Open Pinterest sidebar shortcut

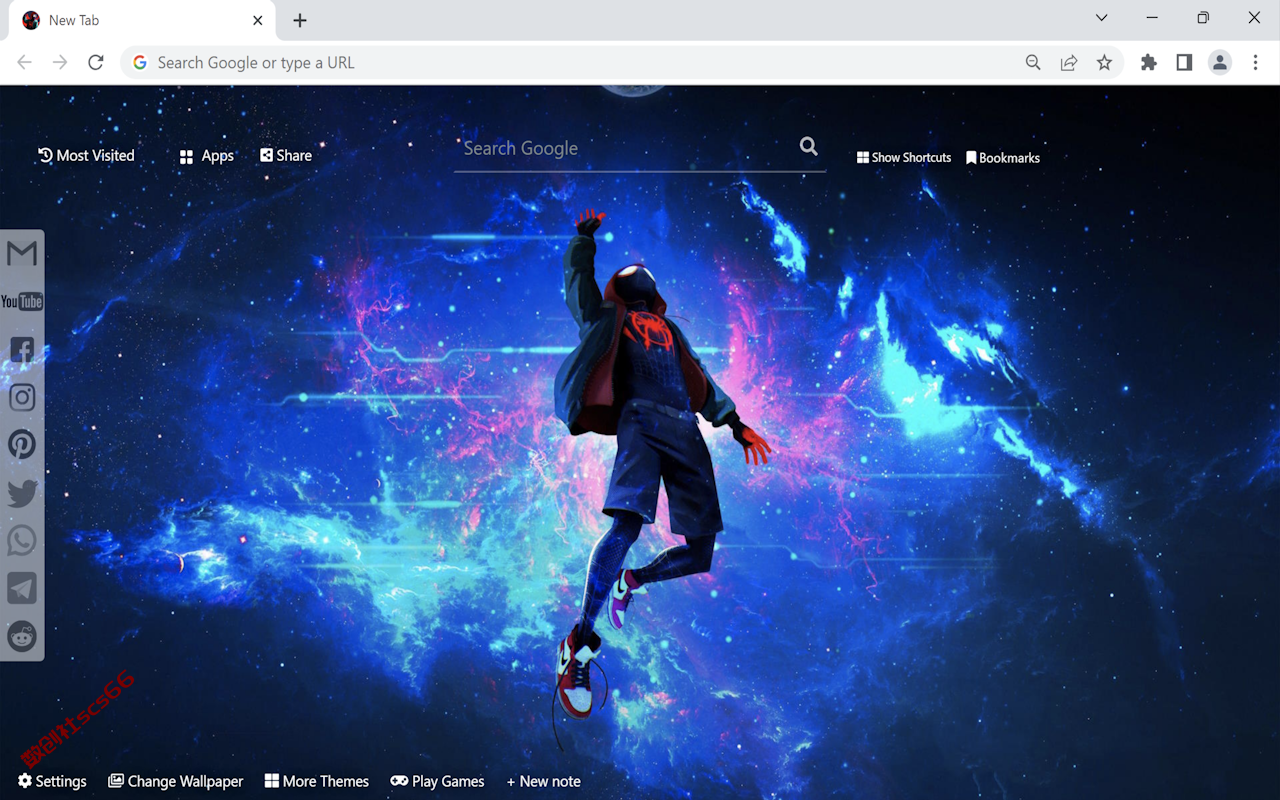pos(21,445)
